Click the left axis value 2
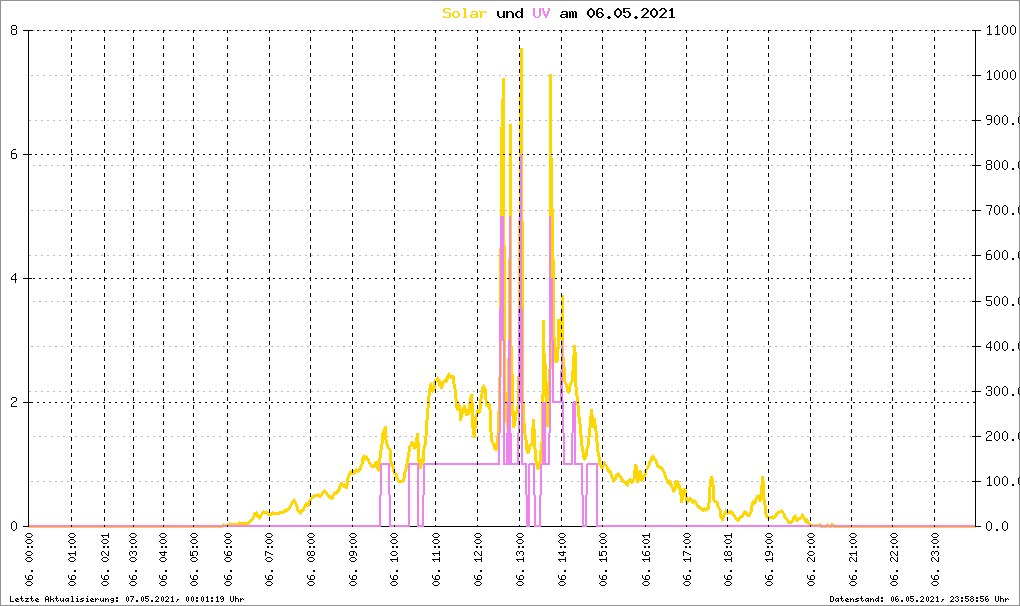Screen dimensions: 1020x606 tap(14, 402)
